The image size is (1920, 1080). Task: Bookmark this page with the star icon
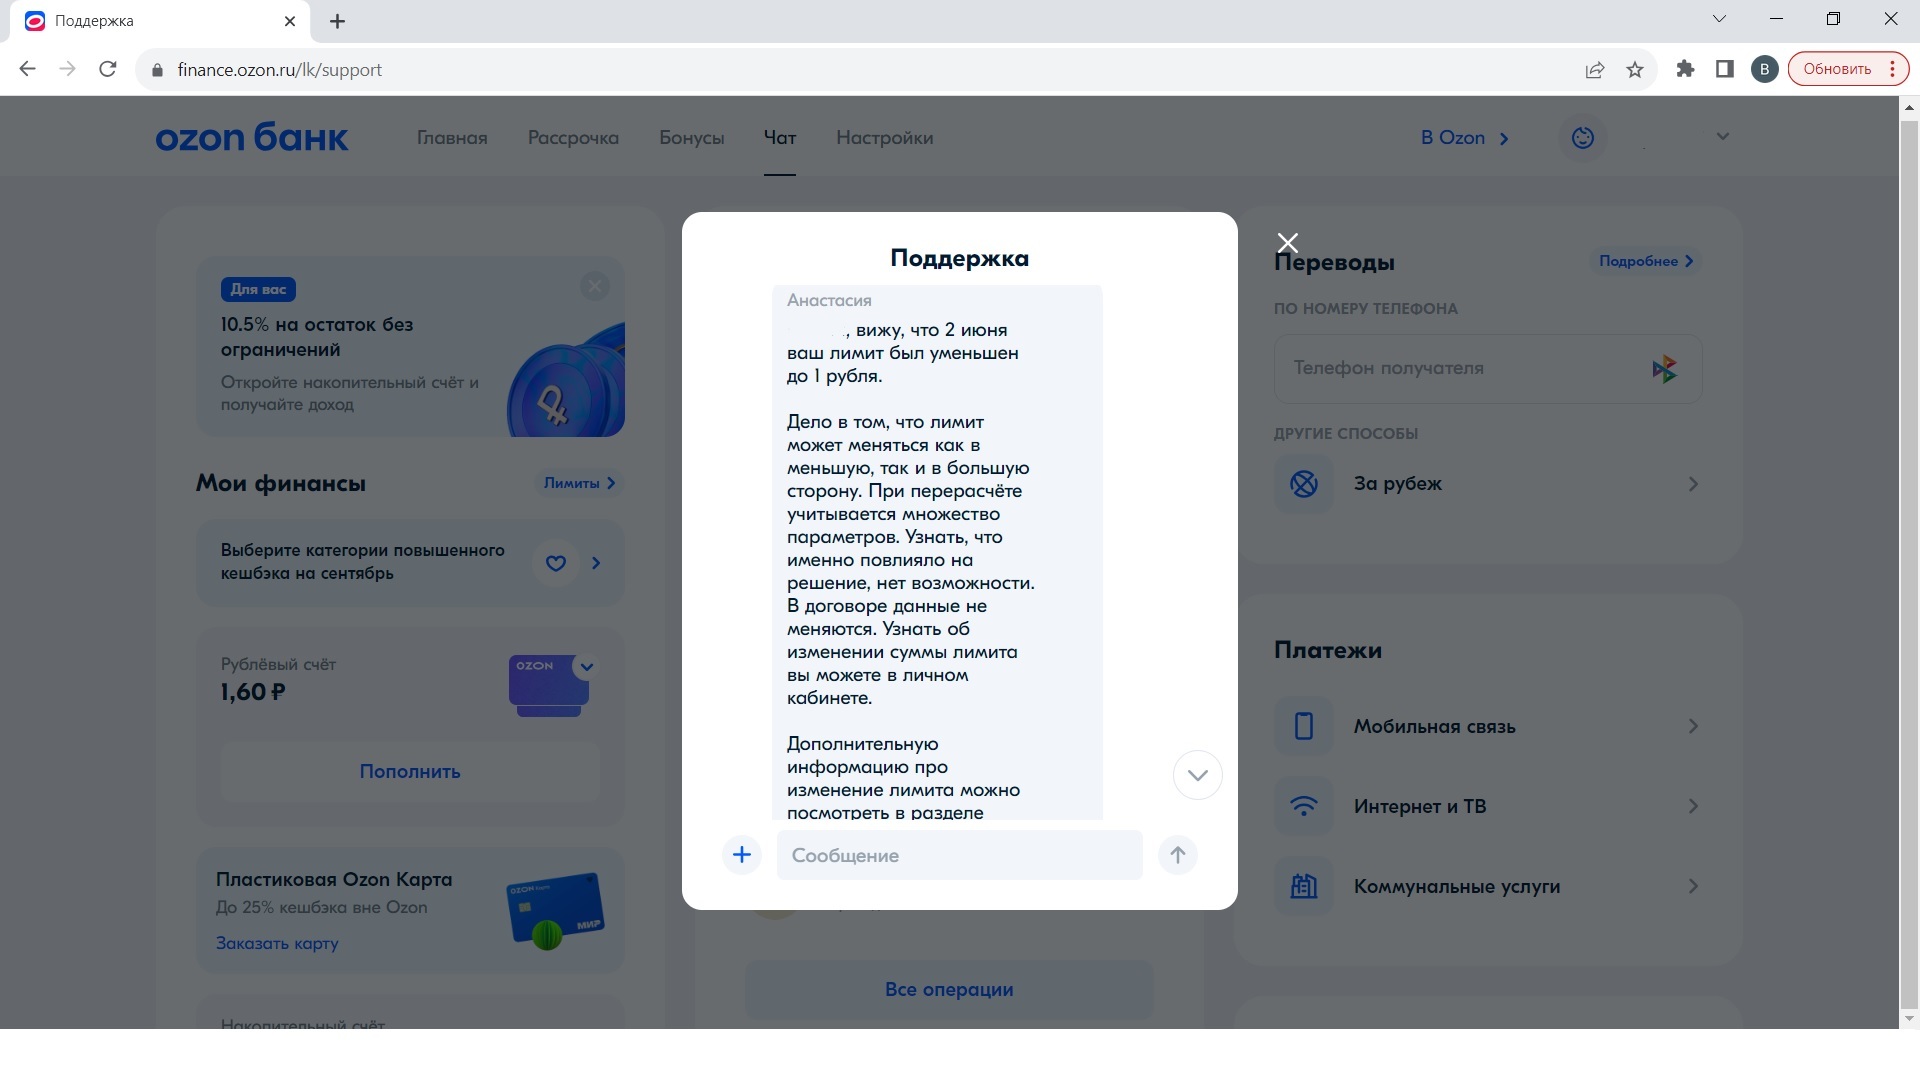[1635, 70]
